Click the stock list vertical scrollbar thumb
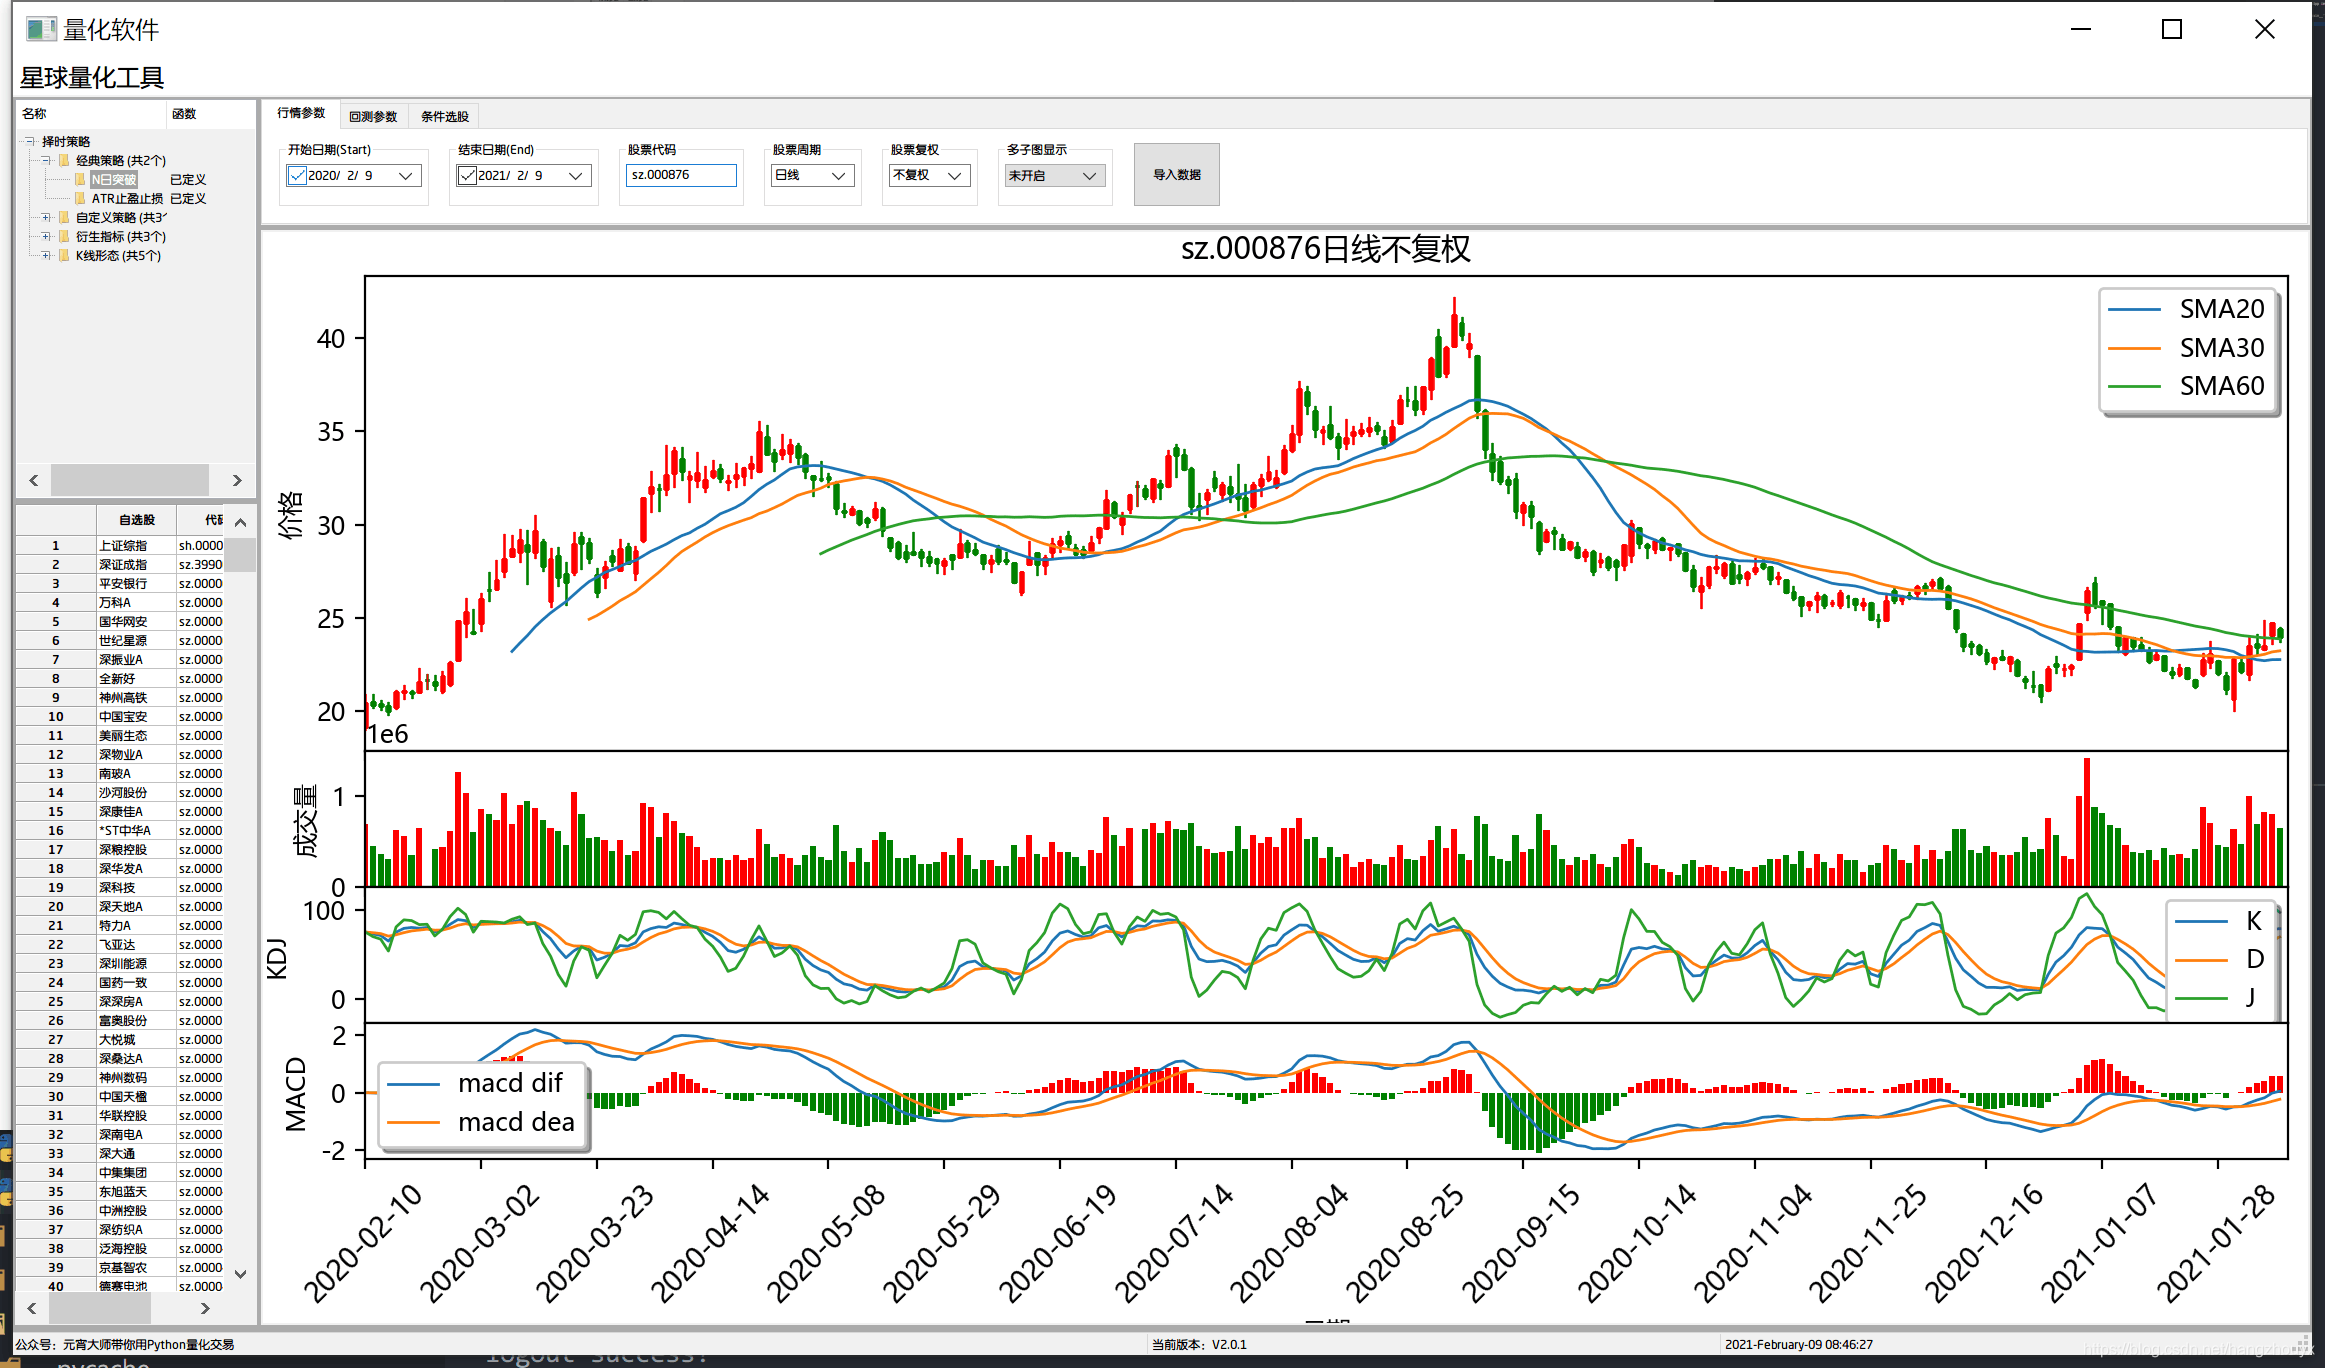The width and height of the screenshot is (2325, 1368). pyautogui.click(x=241, y=554)
